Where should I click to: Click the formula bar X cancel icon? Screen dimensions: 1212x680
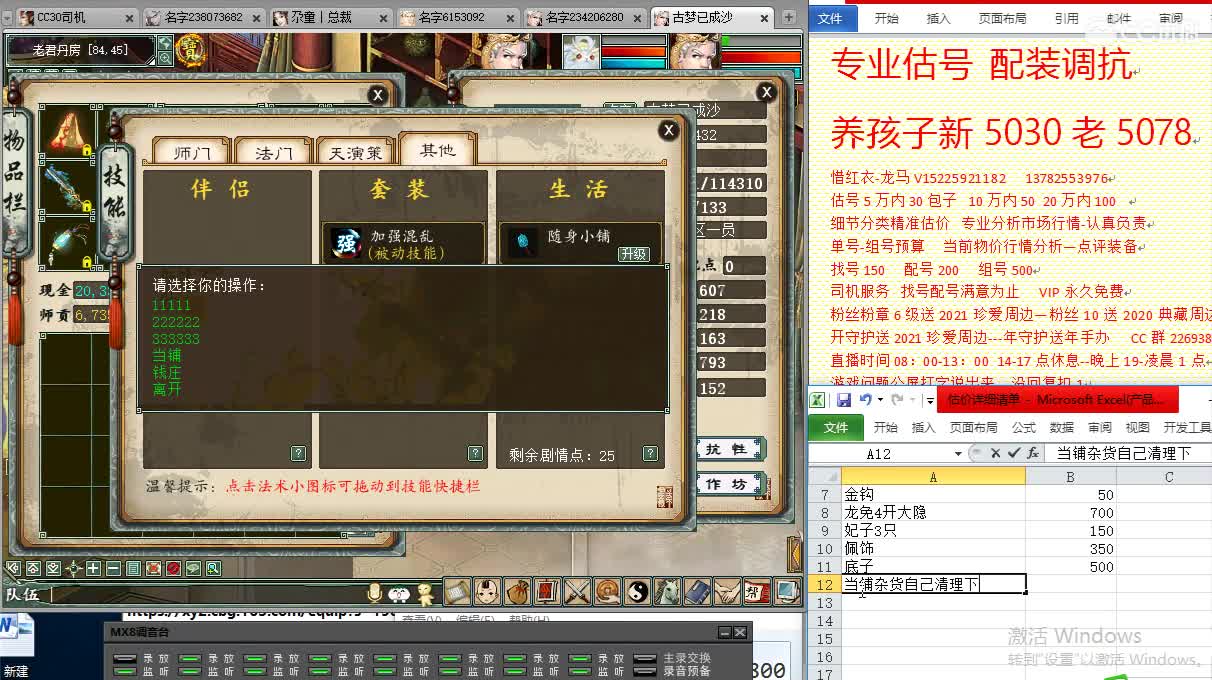pyautogui.click(x=998, y=453)
